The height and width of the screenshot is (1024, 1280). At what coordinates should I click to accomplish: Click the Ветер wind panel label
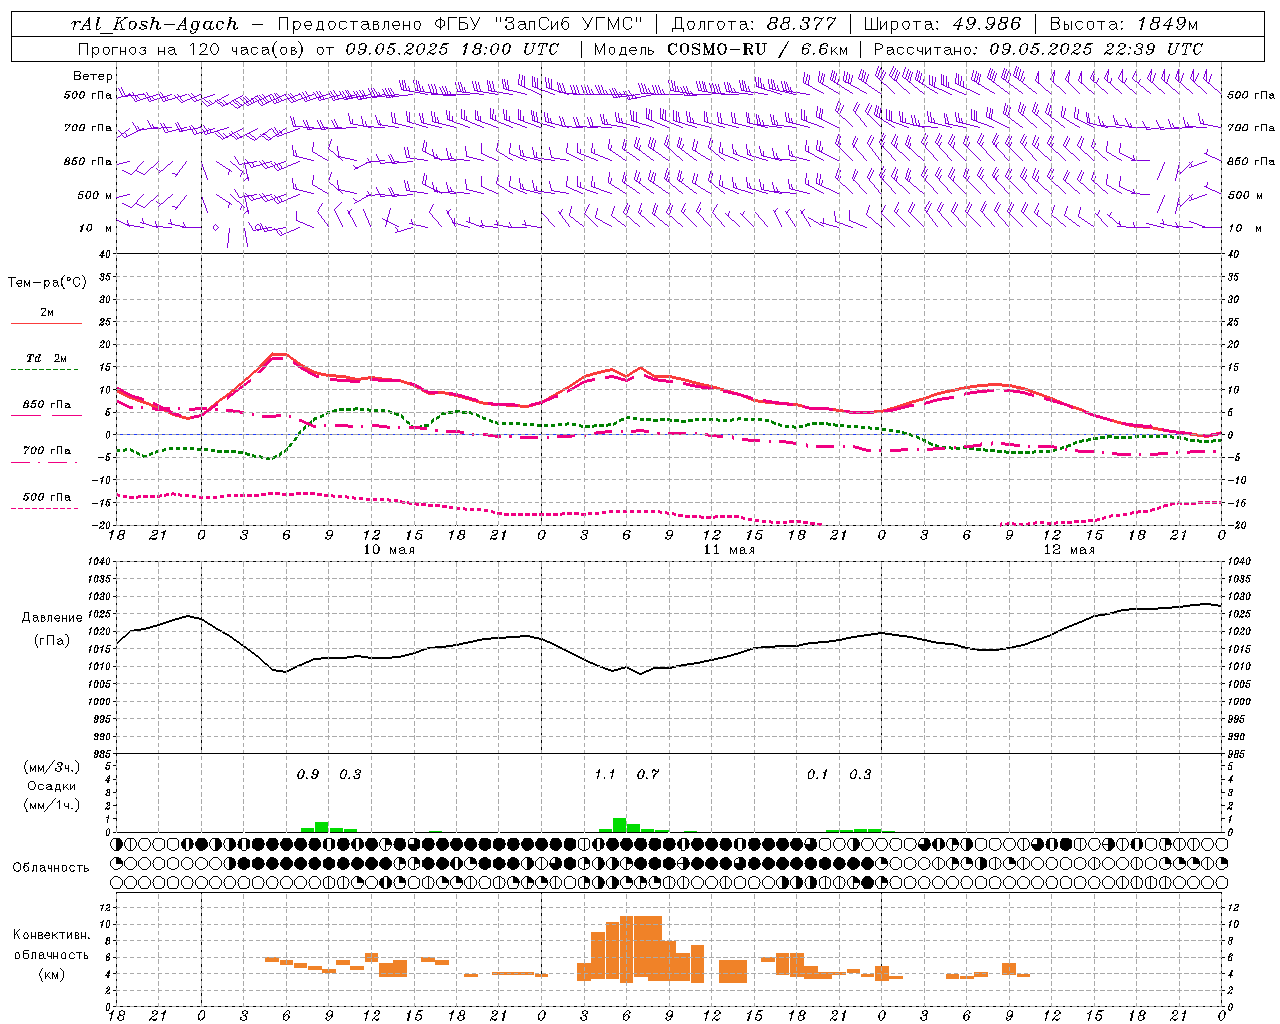coord(93,76)
